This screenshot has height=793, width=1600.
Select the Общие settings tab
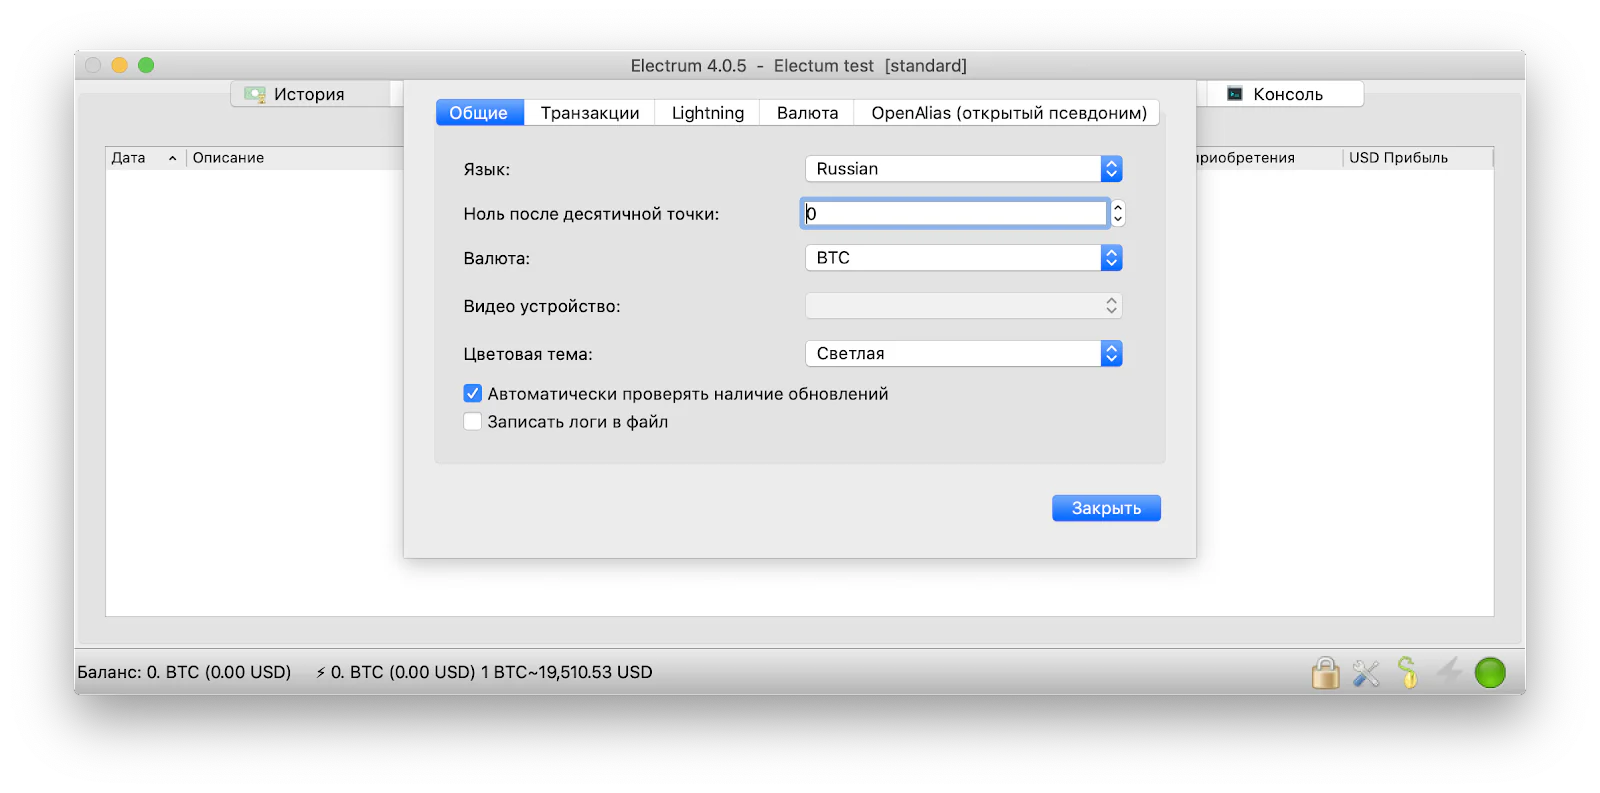pos(479,113)
